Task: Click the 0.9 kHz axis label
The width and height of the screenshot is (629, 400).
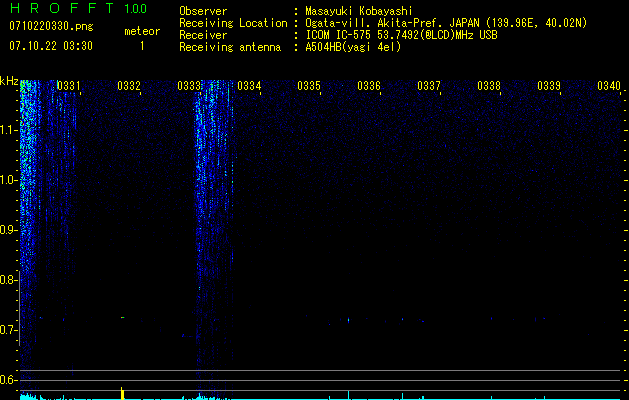Action: pyautogui.click(x=8, y=230)
